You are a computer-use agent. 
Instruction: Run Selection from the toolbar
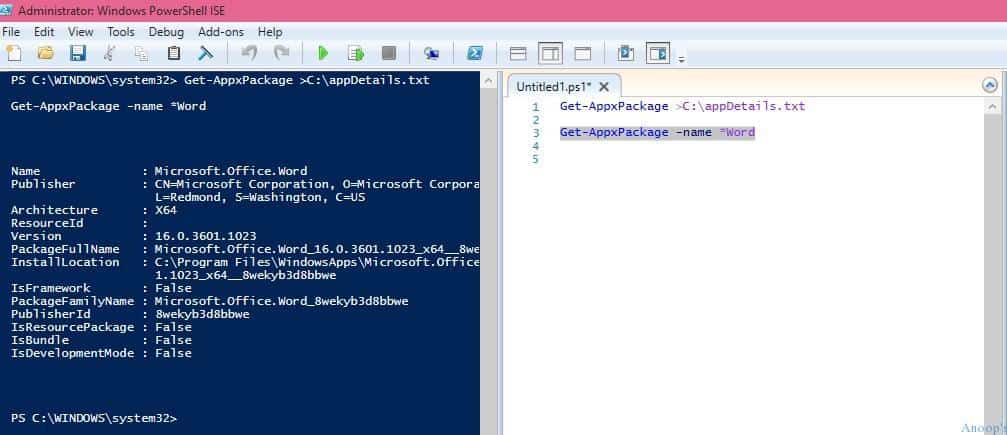356,53
